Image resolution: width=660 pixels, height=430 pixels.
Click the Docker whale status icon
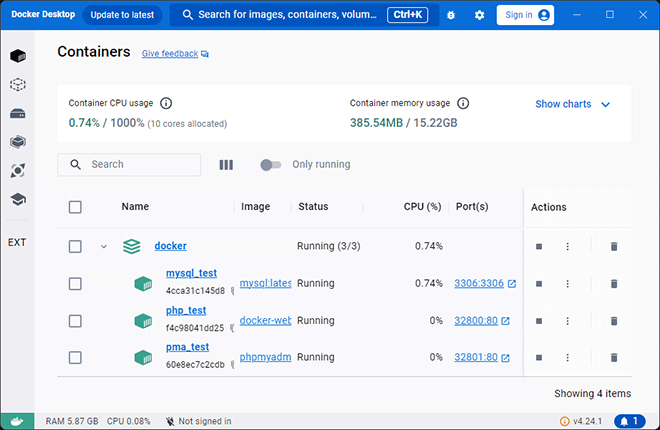[x=17, y=421]
